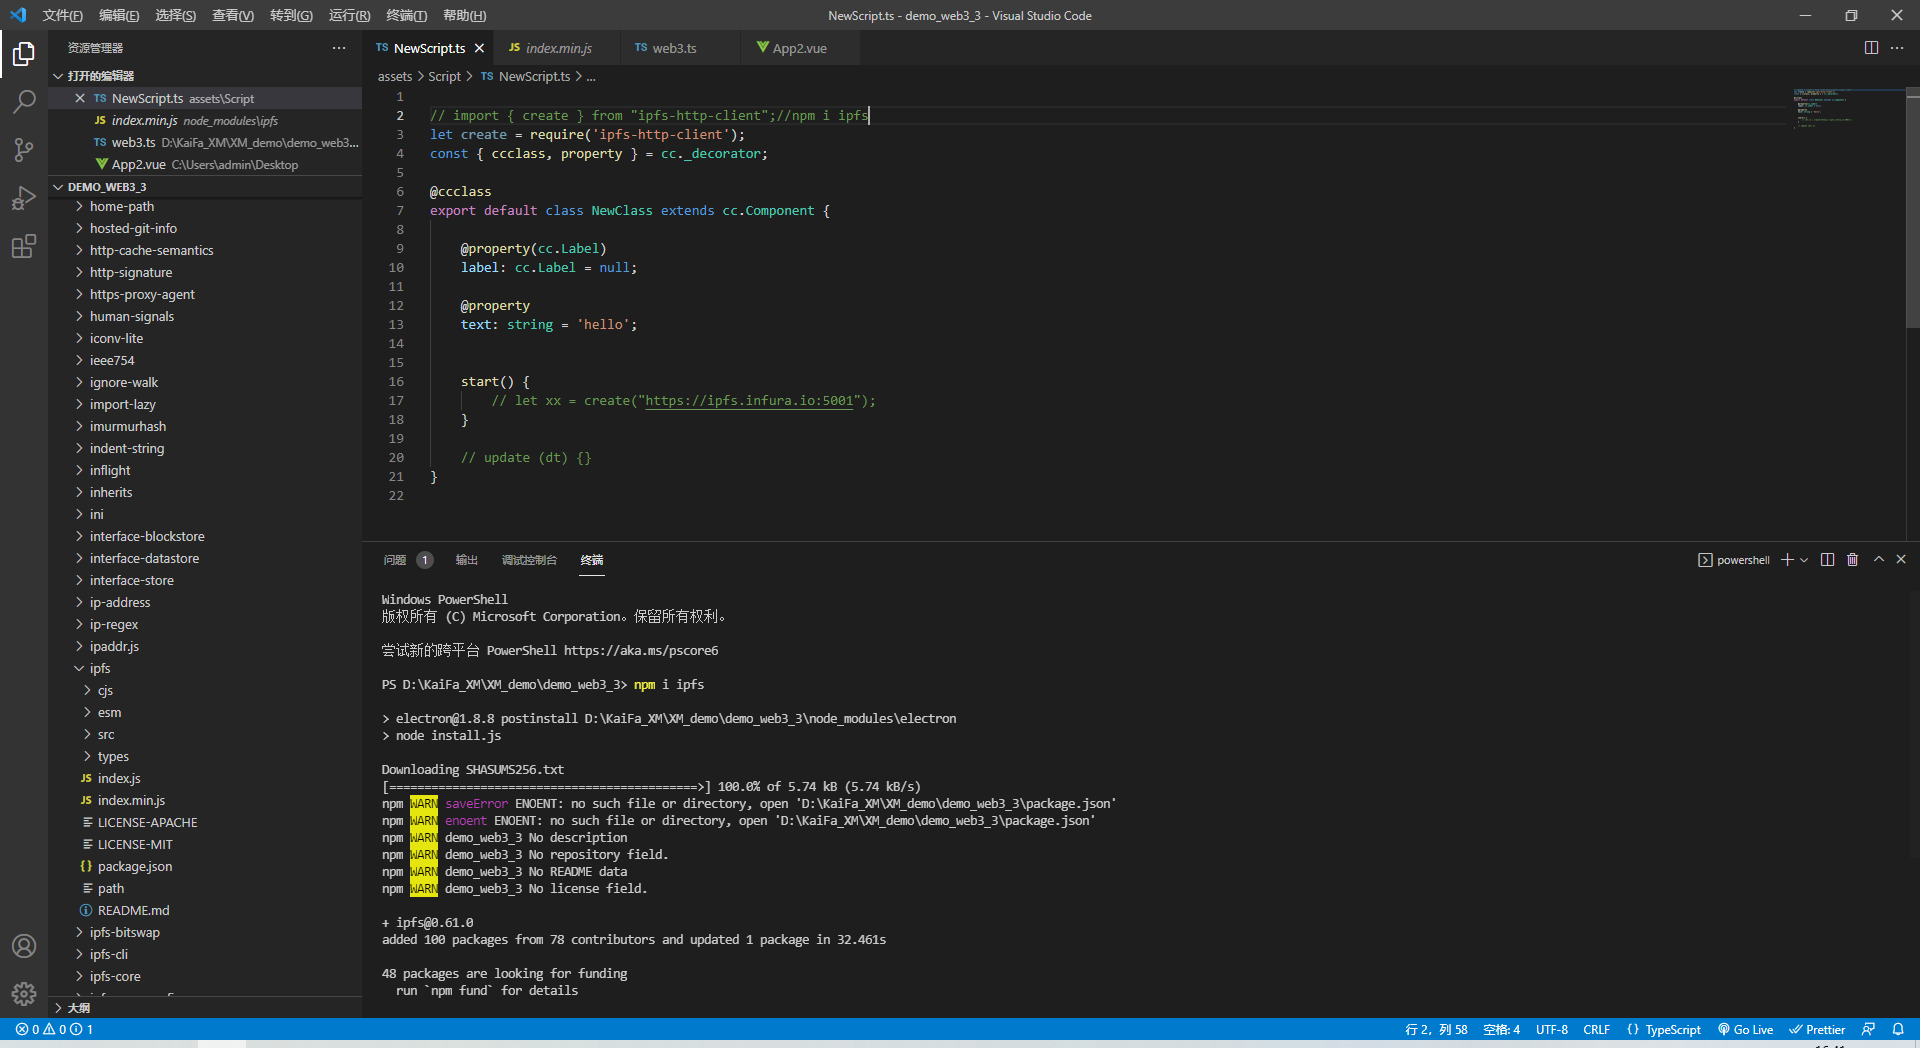Open the Manage gear icon
Image resolution: width=1920 pixels, height=1048 pixels.
tap(24, 994)
